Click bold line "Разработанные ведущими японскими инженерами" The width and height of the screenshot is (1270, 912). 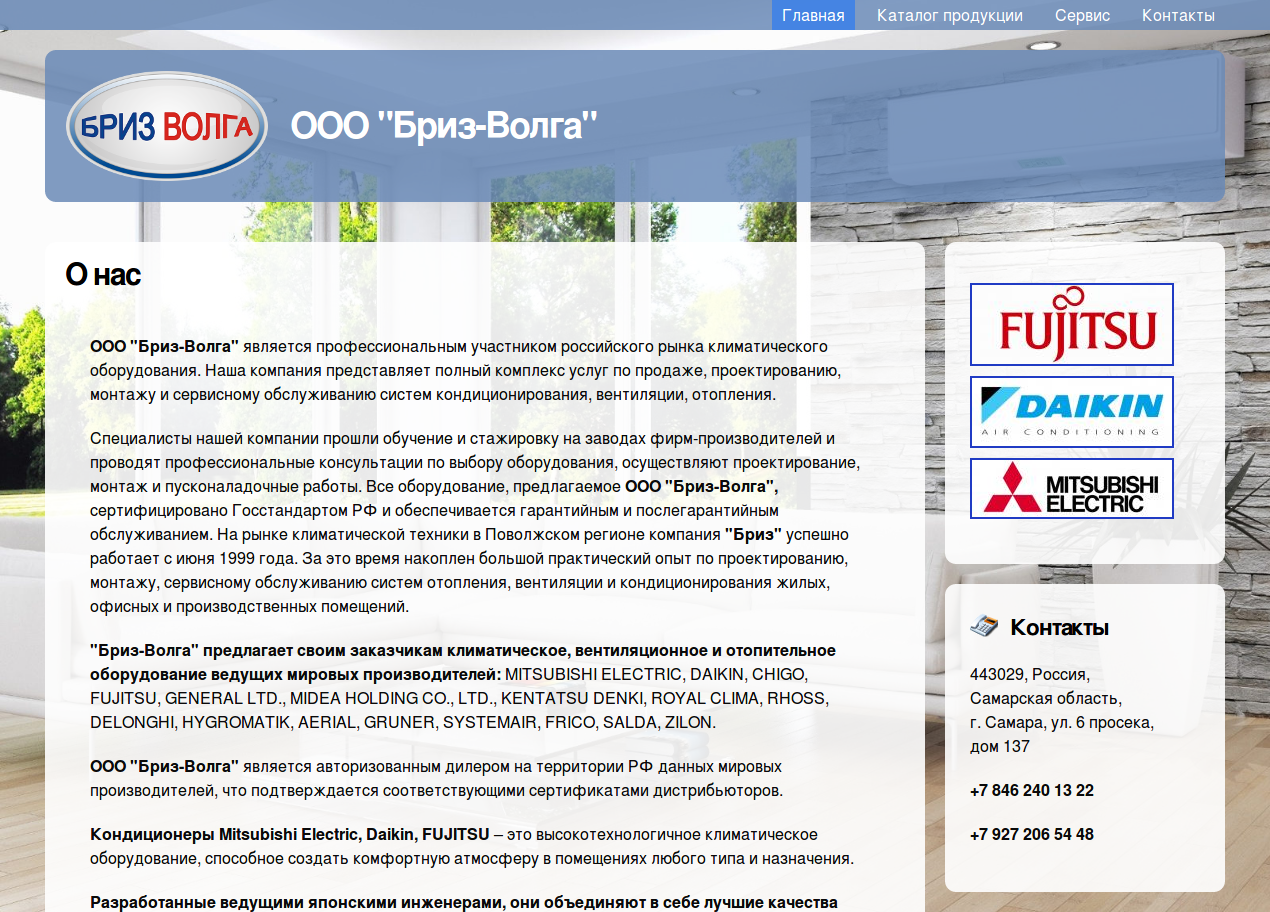point(464,902)
